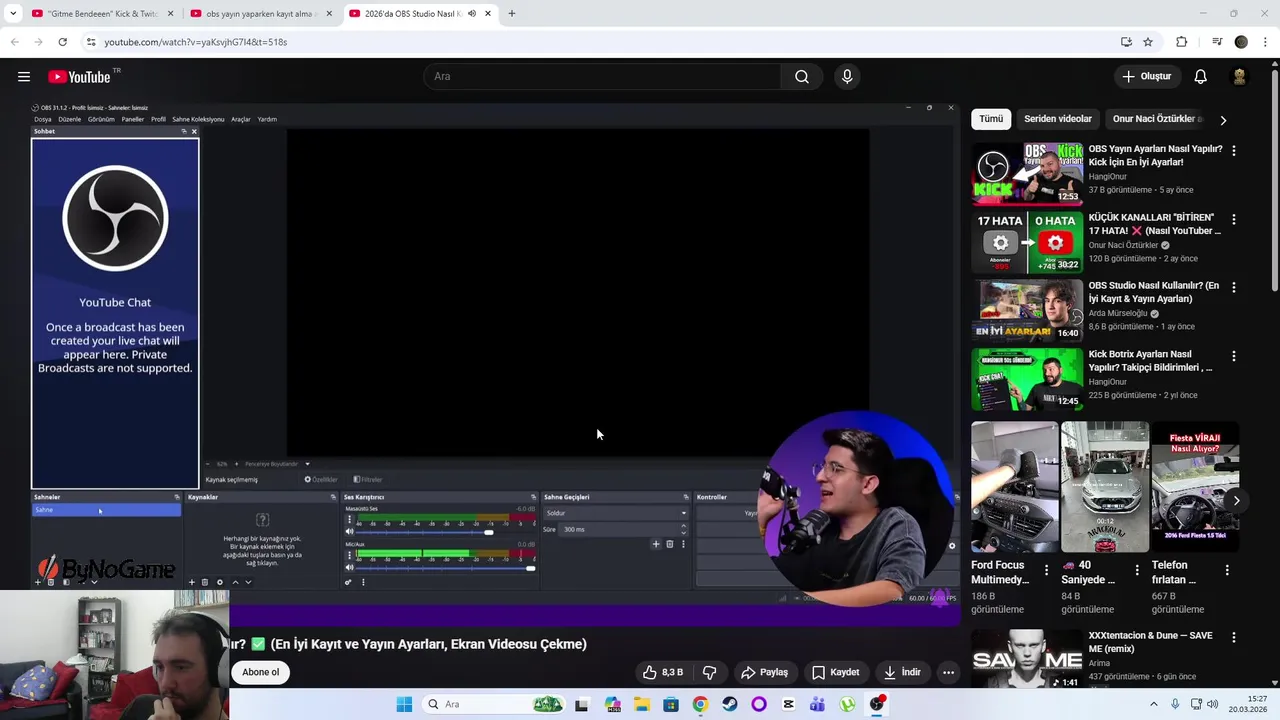Image resolution: width=1280 pixels, height=720 pixels.
Task: Reload the page in Chrome
Action: 62,42
